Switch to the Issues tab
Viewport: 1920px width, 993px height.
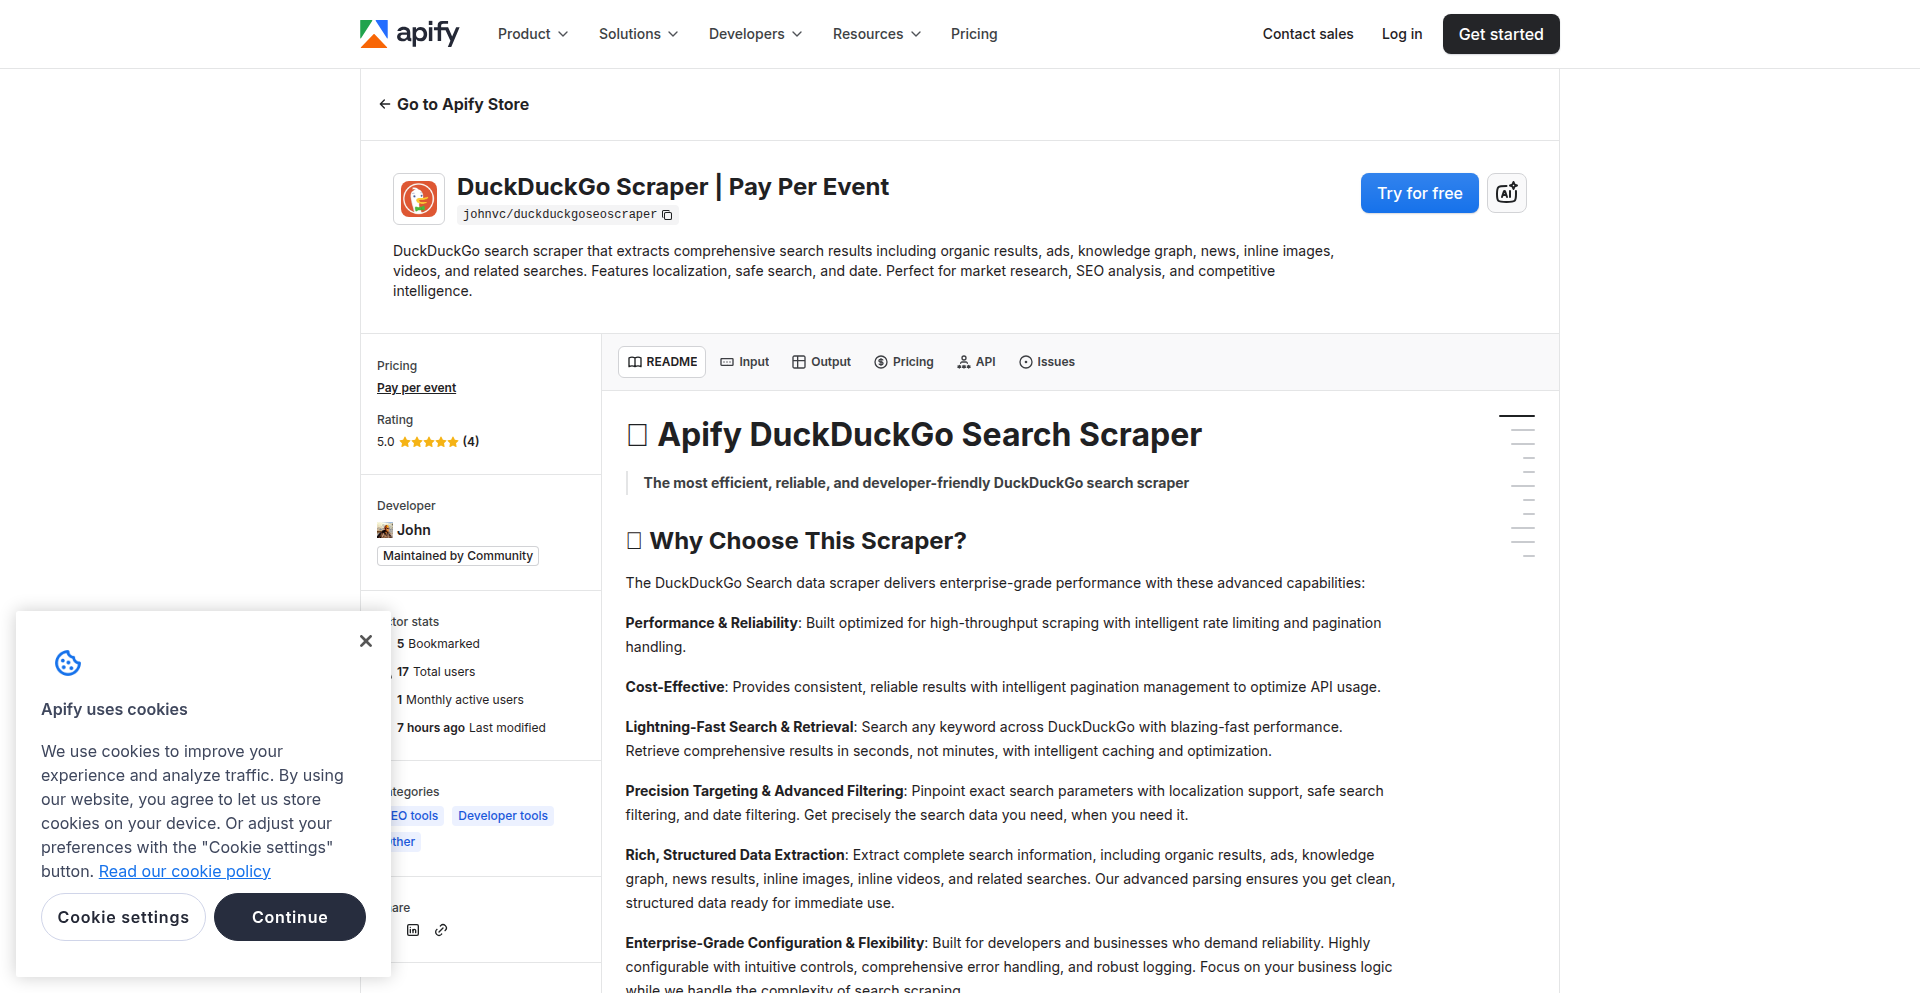point(1046,361)
